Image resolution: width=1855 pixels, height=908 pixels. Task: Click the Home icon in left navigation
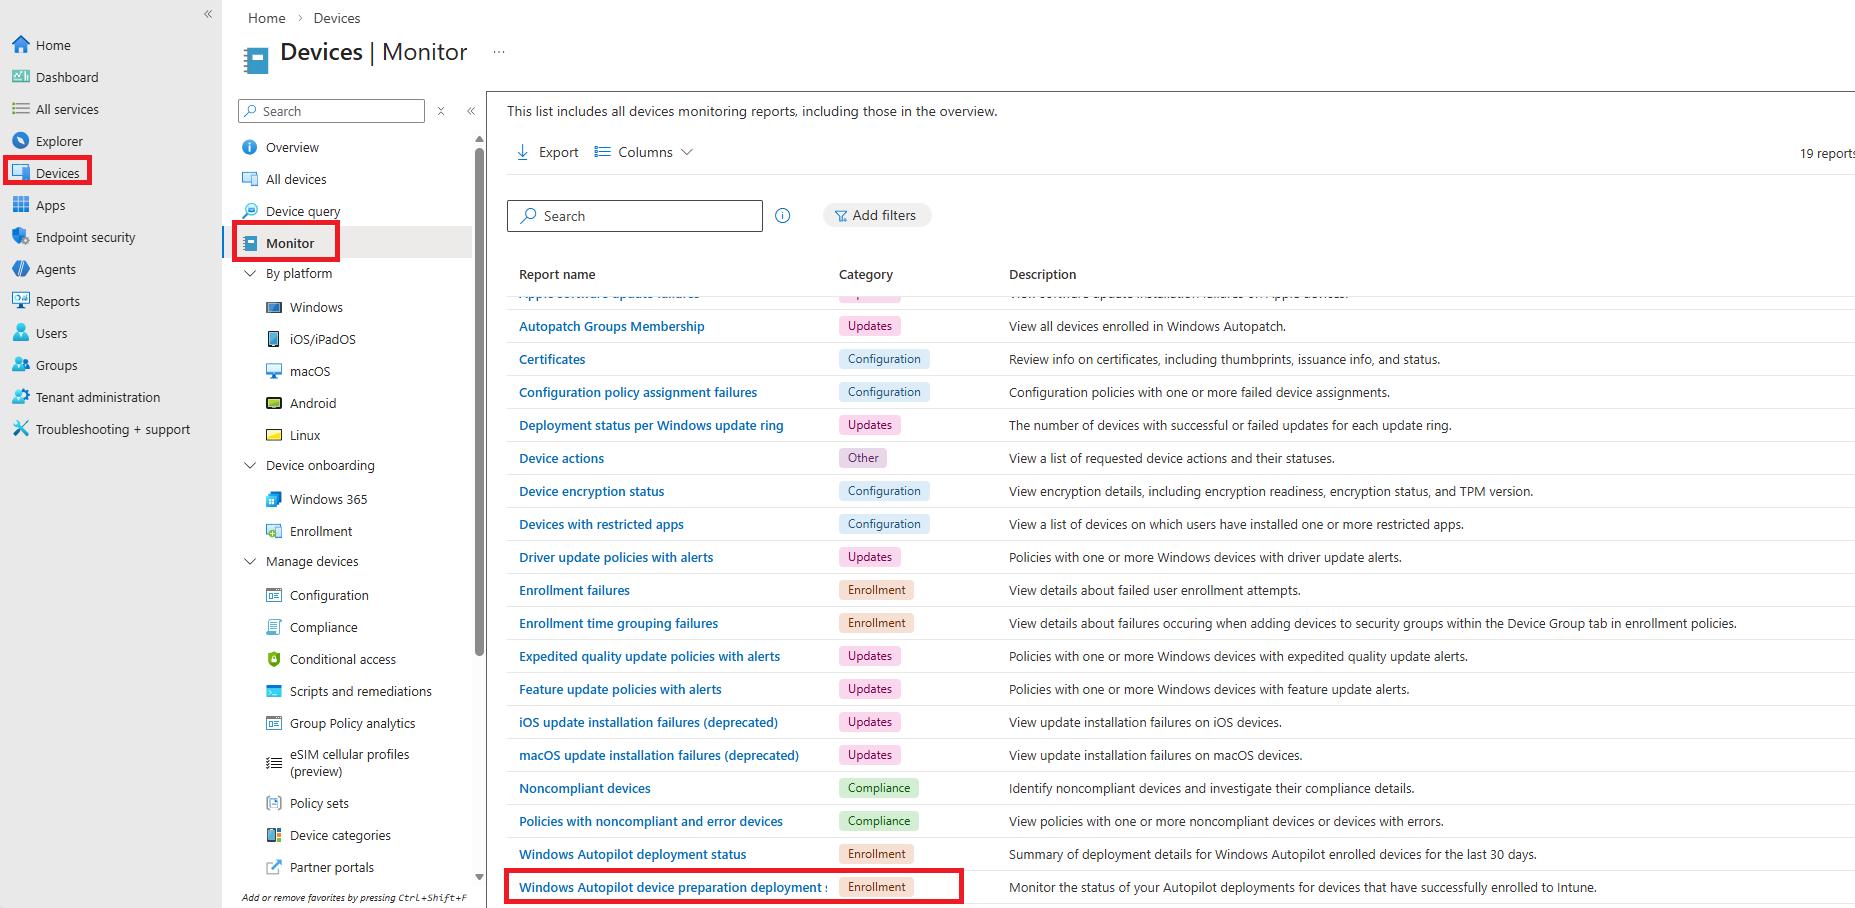pyautogui.click(x=21, y=45)
